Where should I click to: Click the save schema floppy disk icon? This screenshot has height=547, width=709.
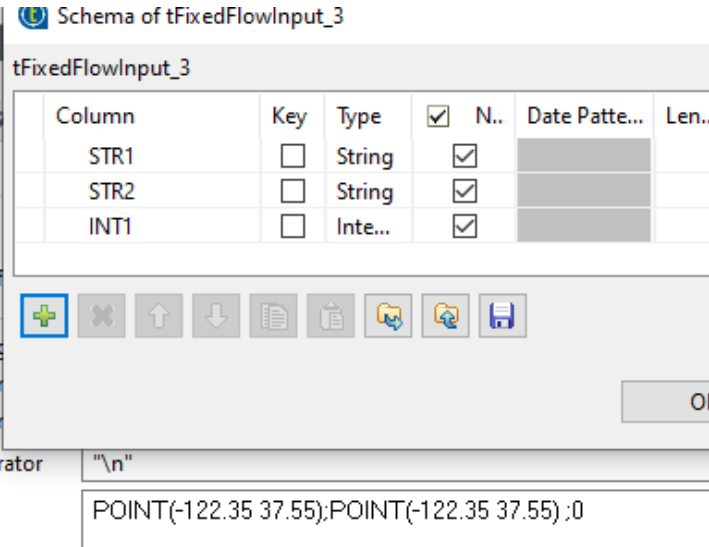click(x=501, y=316)
